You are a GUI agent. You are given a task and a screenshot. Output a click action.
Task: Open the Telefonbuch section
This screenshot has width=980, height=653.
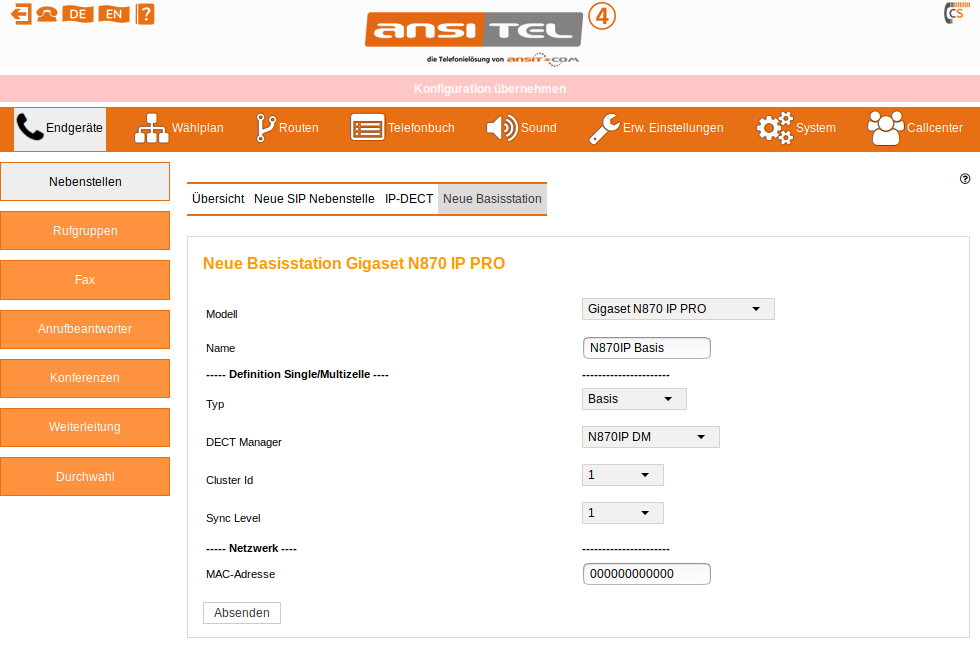[402, 128]
